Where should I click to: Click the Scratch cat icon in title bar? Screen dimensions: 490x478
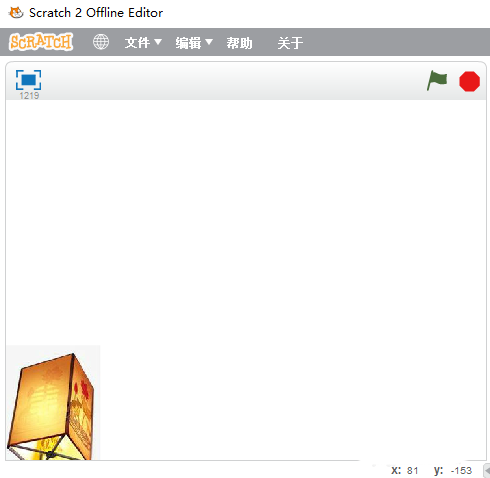[x=16, y=13]
